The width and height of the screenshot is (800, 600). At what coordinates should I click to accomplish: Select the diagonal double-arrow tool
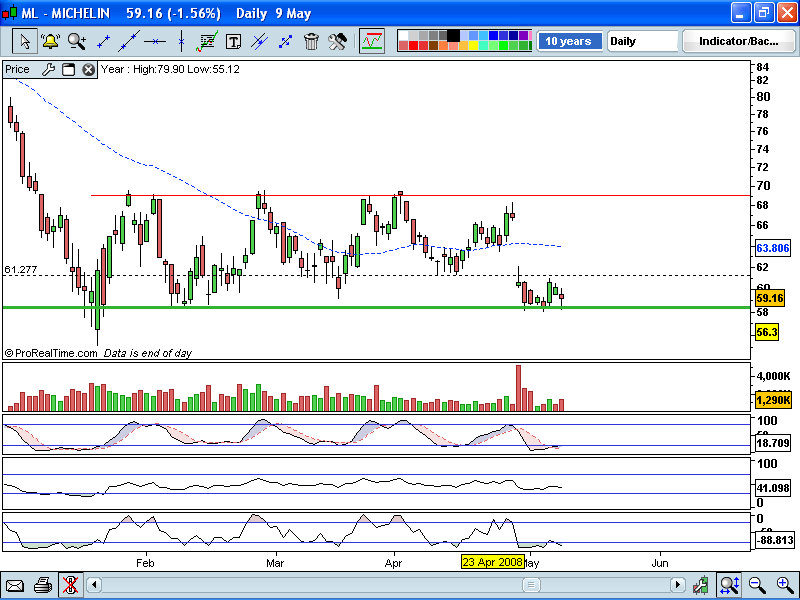point(285,42)
